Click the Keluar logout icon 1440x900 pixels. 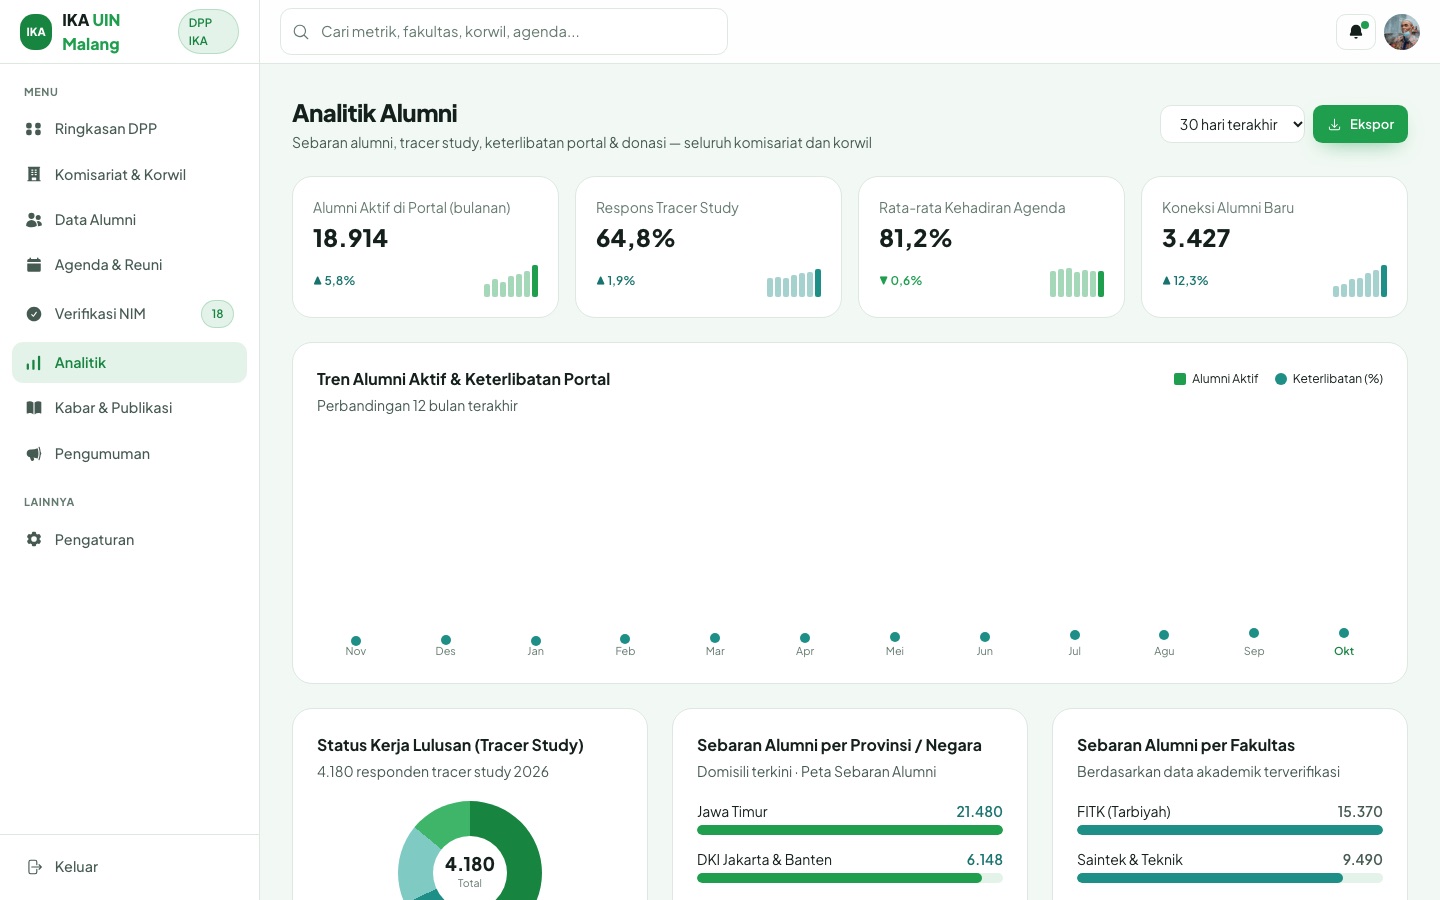(x=34, y=867)
